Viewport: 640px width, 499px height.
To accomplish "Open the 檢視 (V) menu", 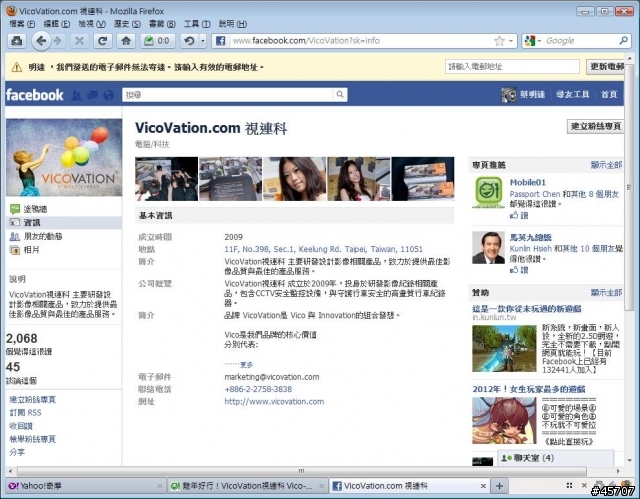I will coord(92,24).
